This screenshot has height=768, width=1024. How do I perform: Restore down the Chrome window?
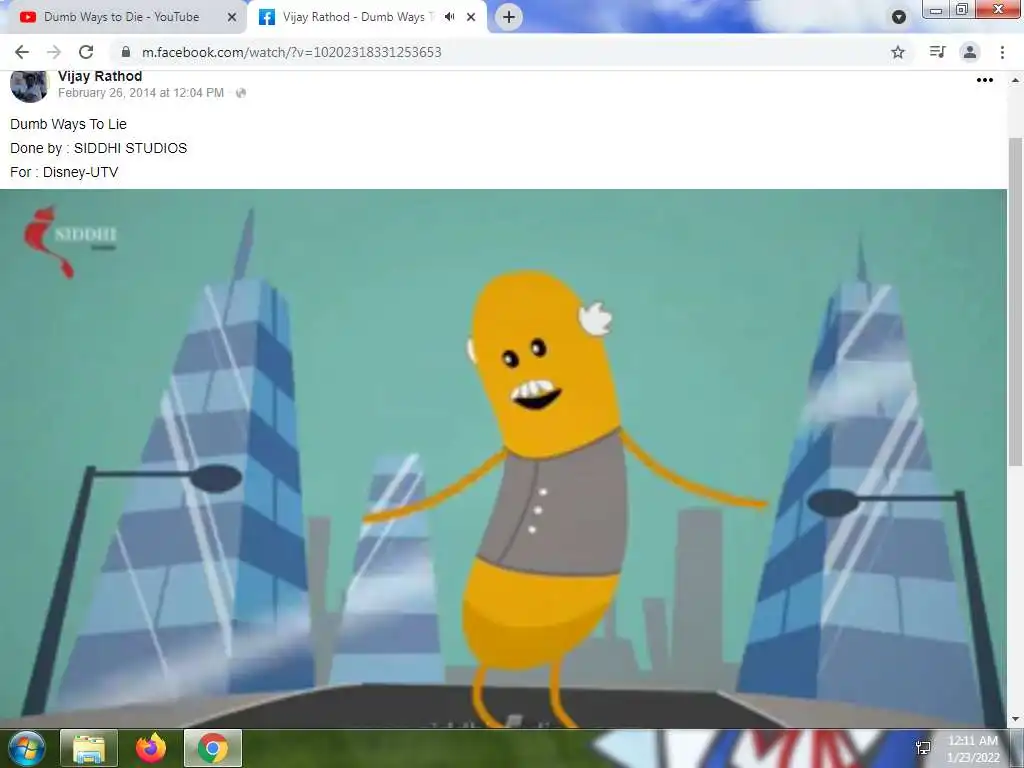961,9
